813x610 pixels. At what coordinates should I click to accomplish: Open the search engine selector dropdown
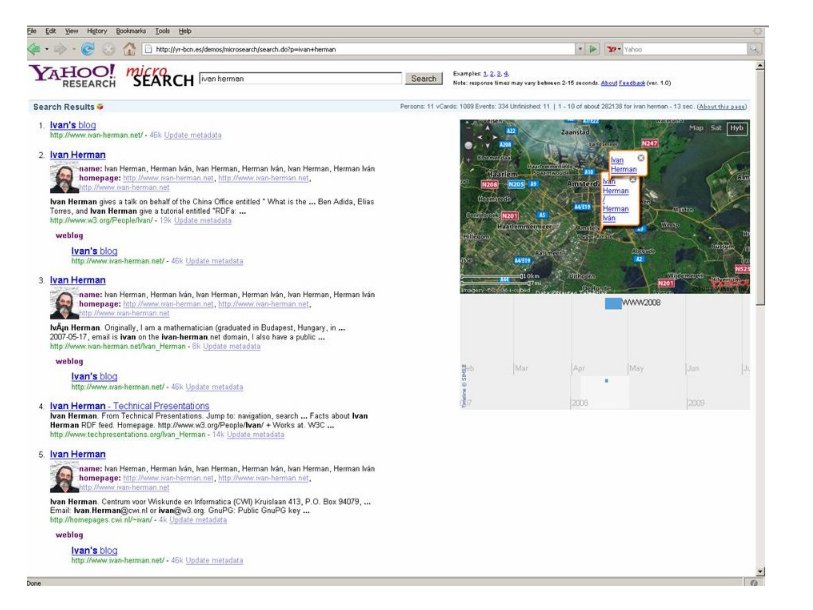tap(620, 49)
